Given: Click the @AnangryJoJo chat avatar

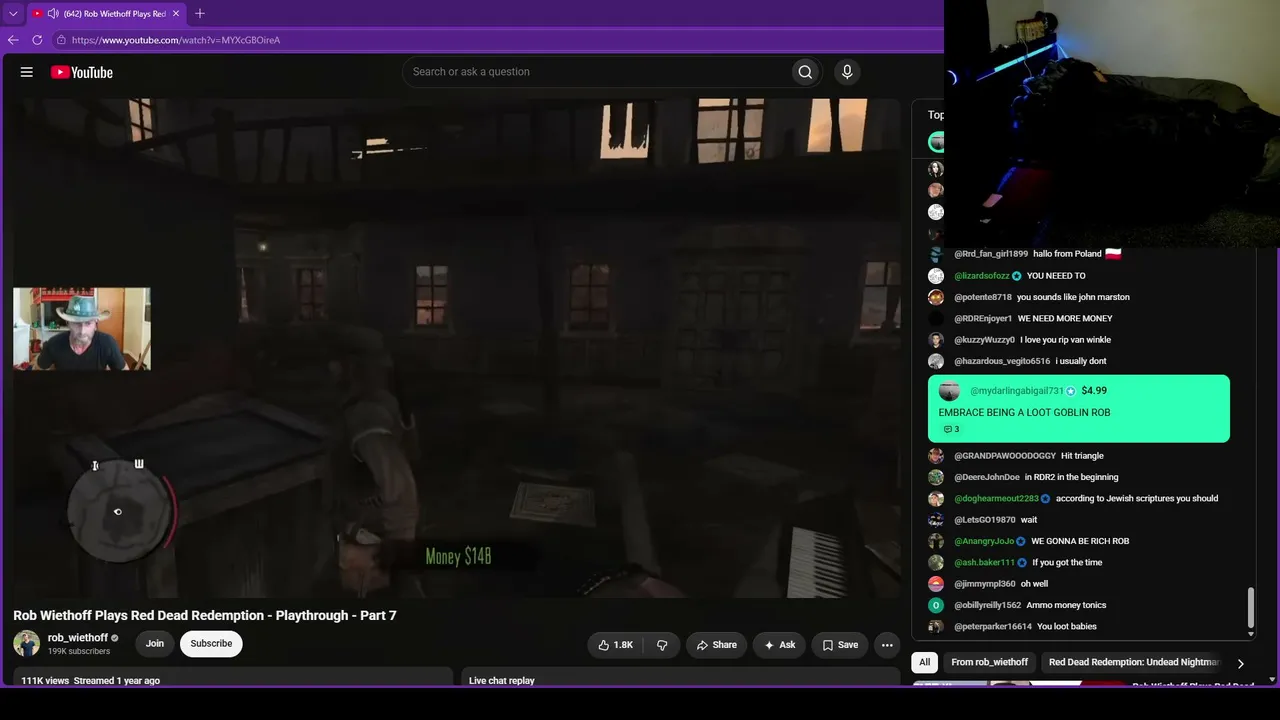Looking at the screenshot, I should point(936,541).
